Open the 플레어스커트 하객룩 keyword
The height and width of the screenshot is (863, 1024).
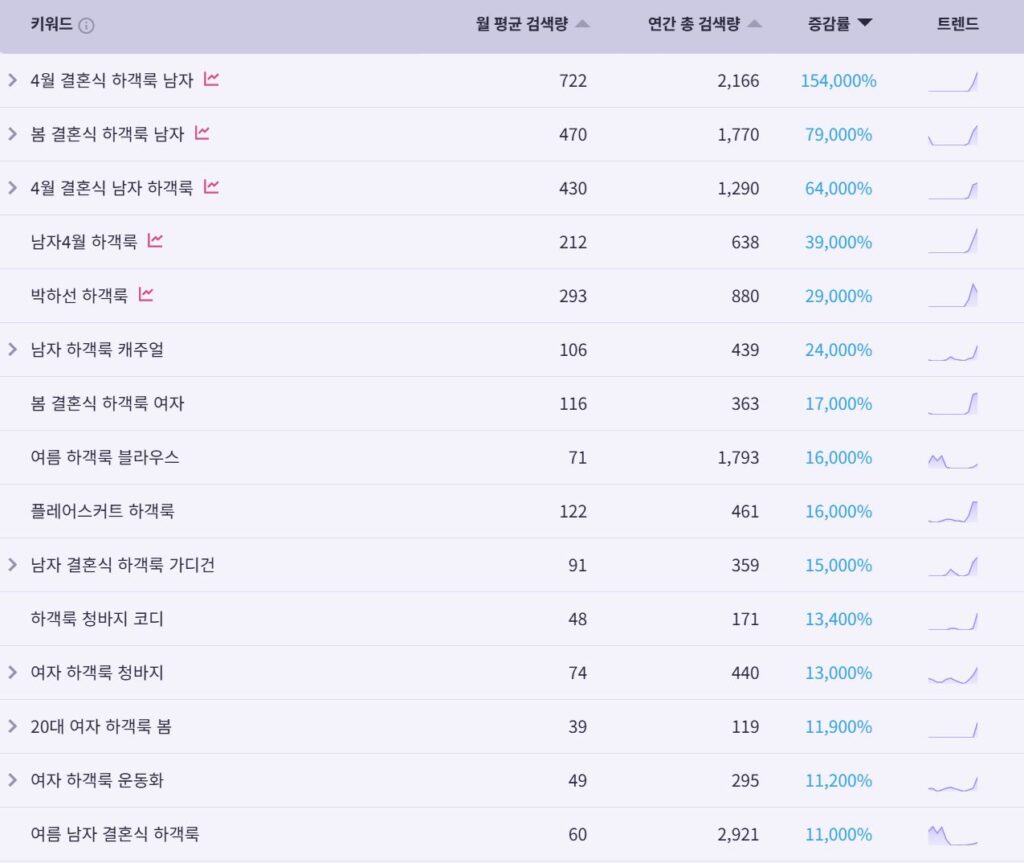(103, 511)
